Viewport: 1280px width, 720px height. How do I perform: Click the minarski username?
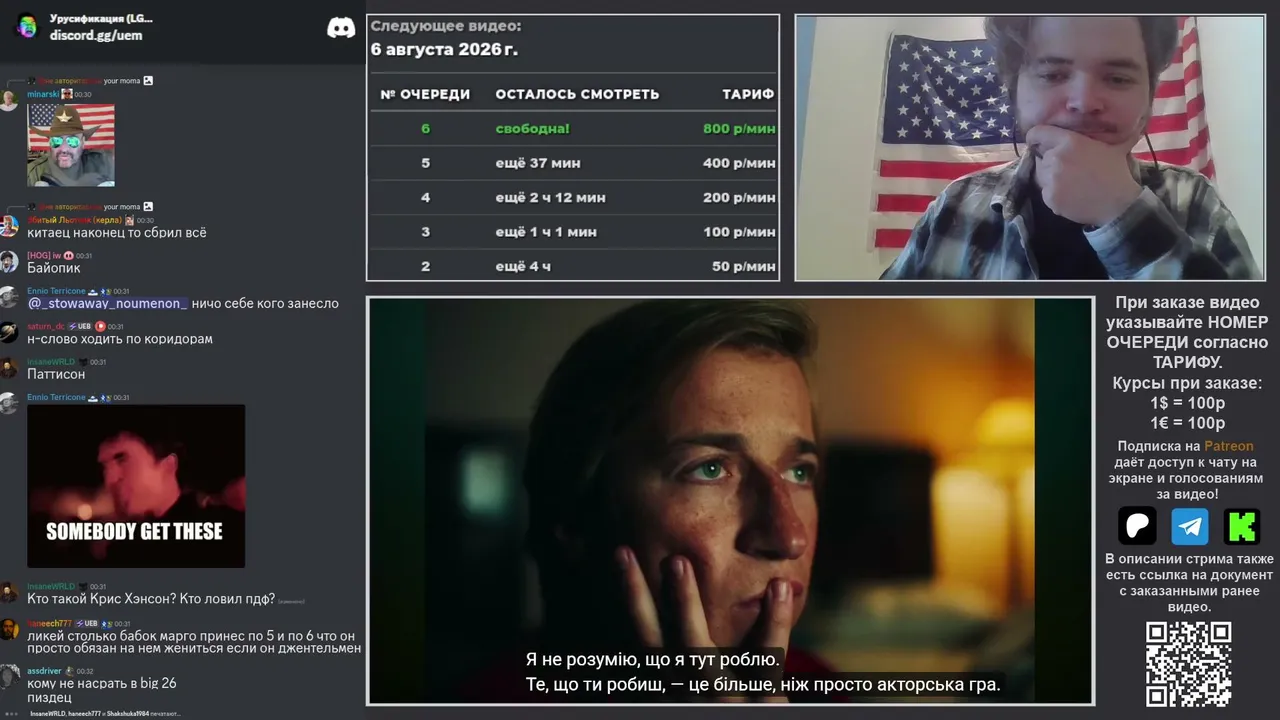(42, 94)
